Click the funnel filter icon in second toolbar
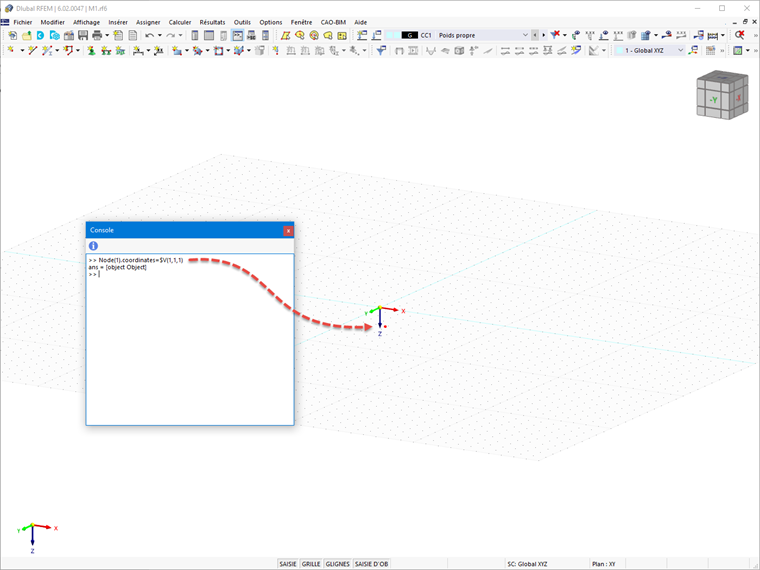The image size is (760, 570). coord(381,50)
